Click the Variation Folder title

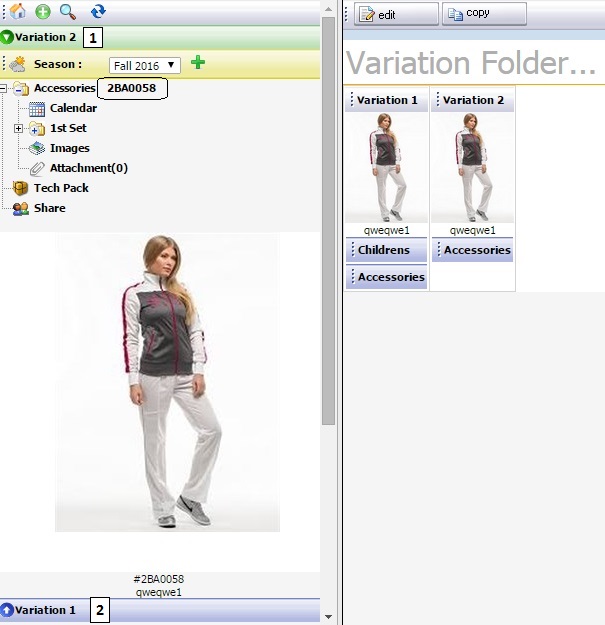point(471,63)
